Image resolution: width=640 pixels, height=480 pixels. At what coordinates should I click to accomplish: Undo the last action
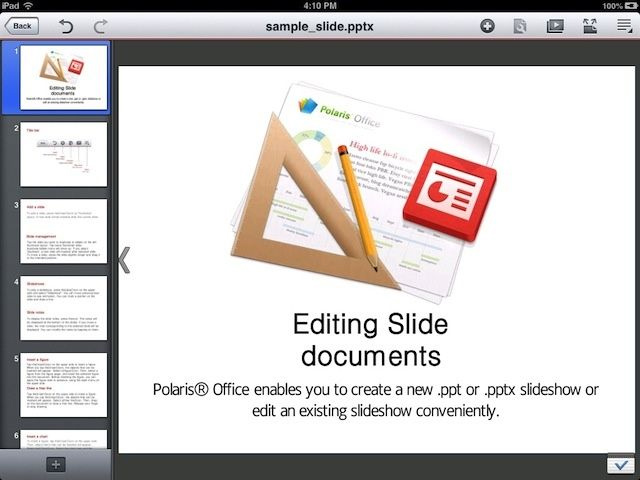click(x=66, y=26)
